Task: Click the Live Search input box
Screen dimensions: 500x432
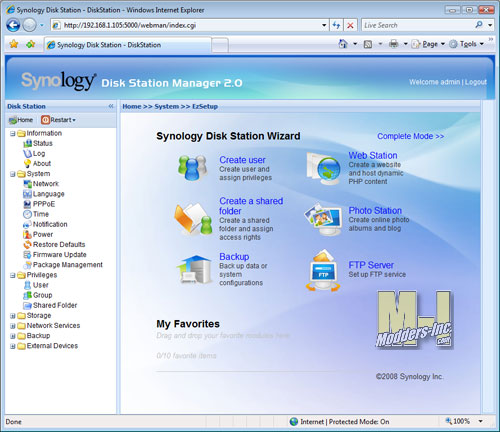Action: (417, 25)
